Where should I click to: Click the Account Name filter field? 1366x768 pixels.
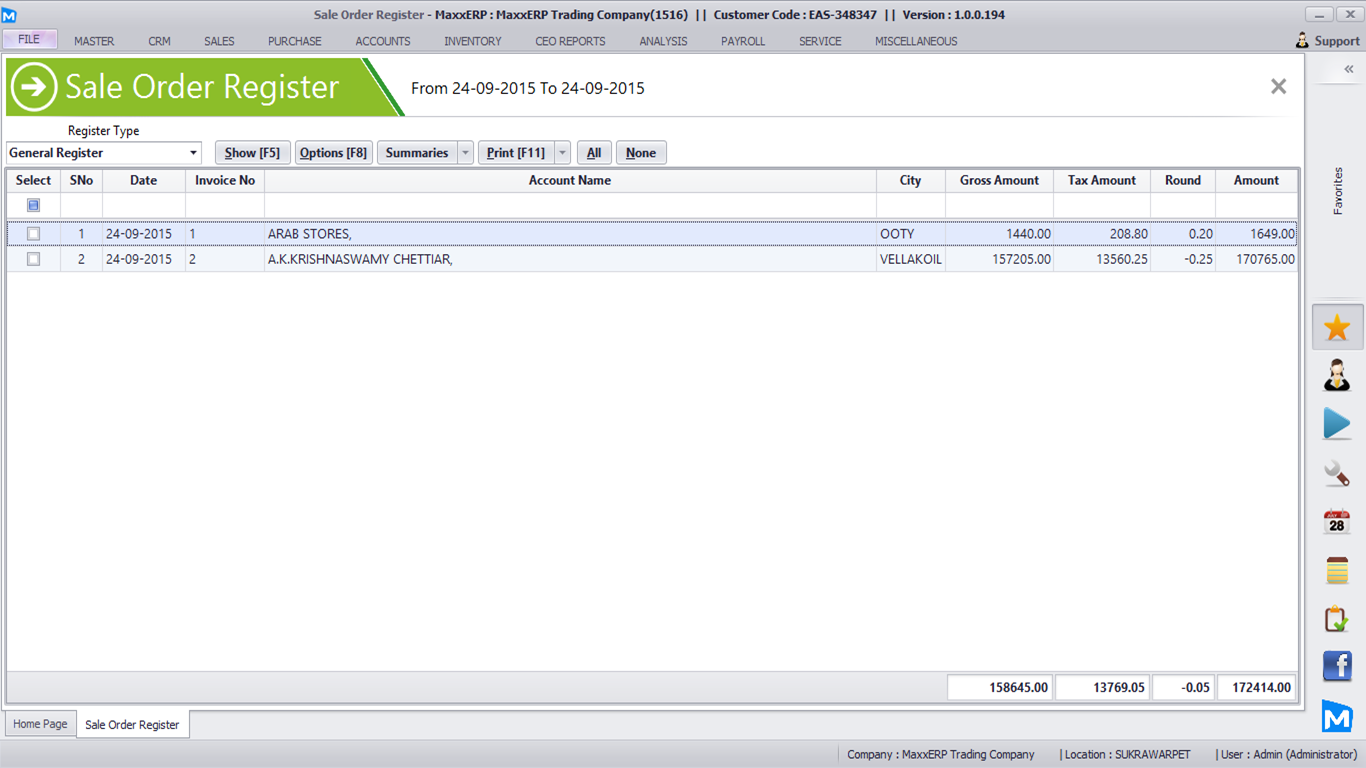570,205
